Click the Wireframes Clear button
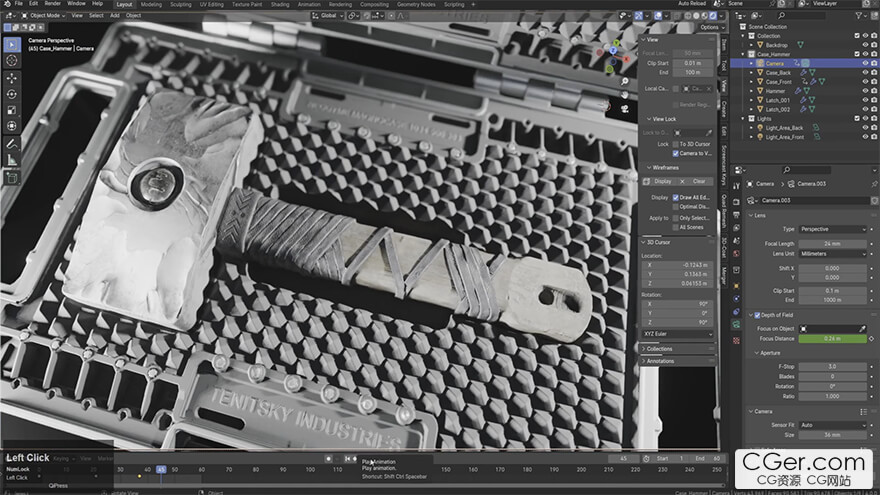880x495 pixels. click(694, 182)
